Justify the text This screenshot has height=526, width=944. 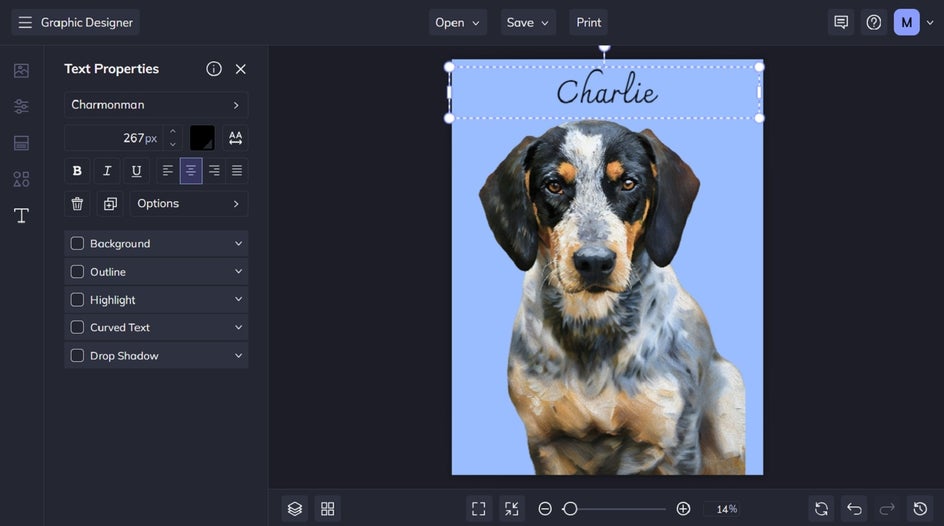[x=237, y=171]
